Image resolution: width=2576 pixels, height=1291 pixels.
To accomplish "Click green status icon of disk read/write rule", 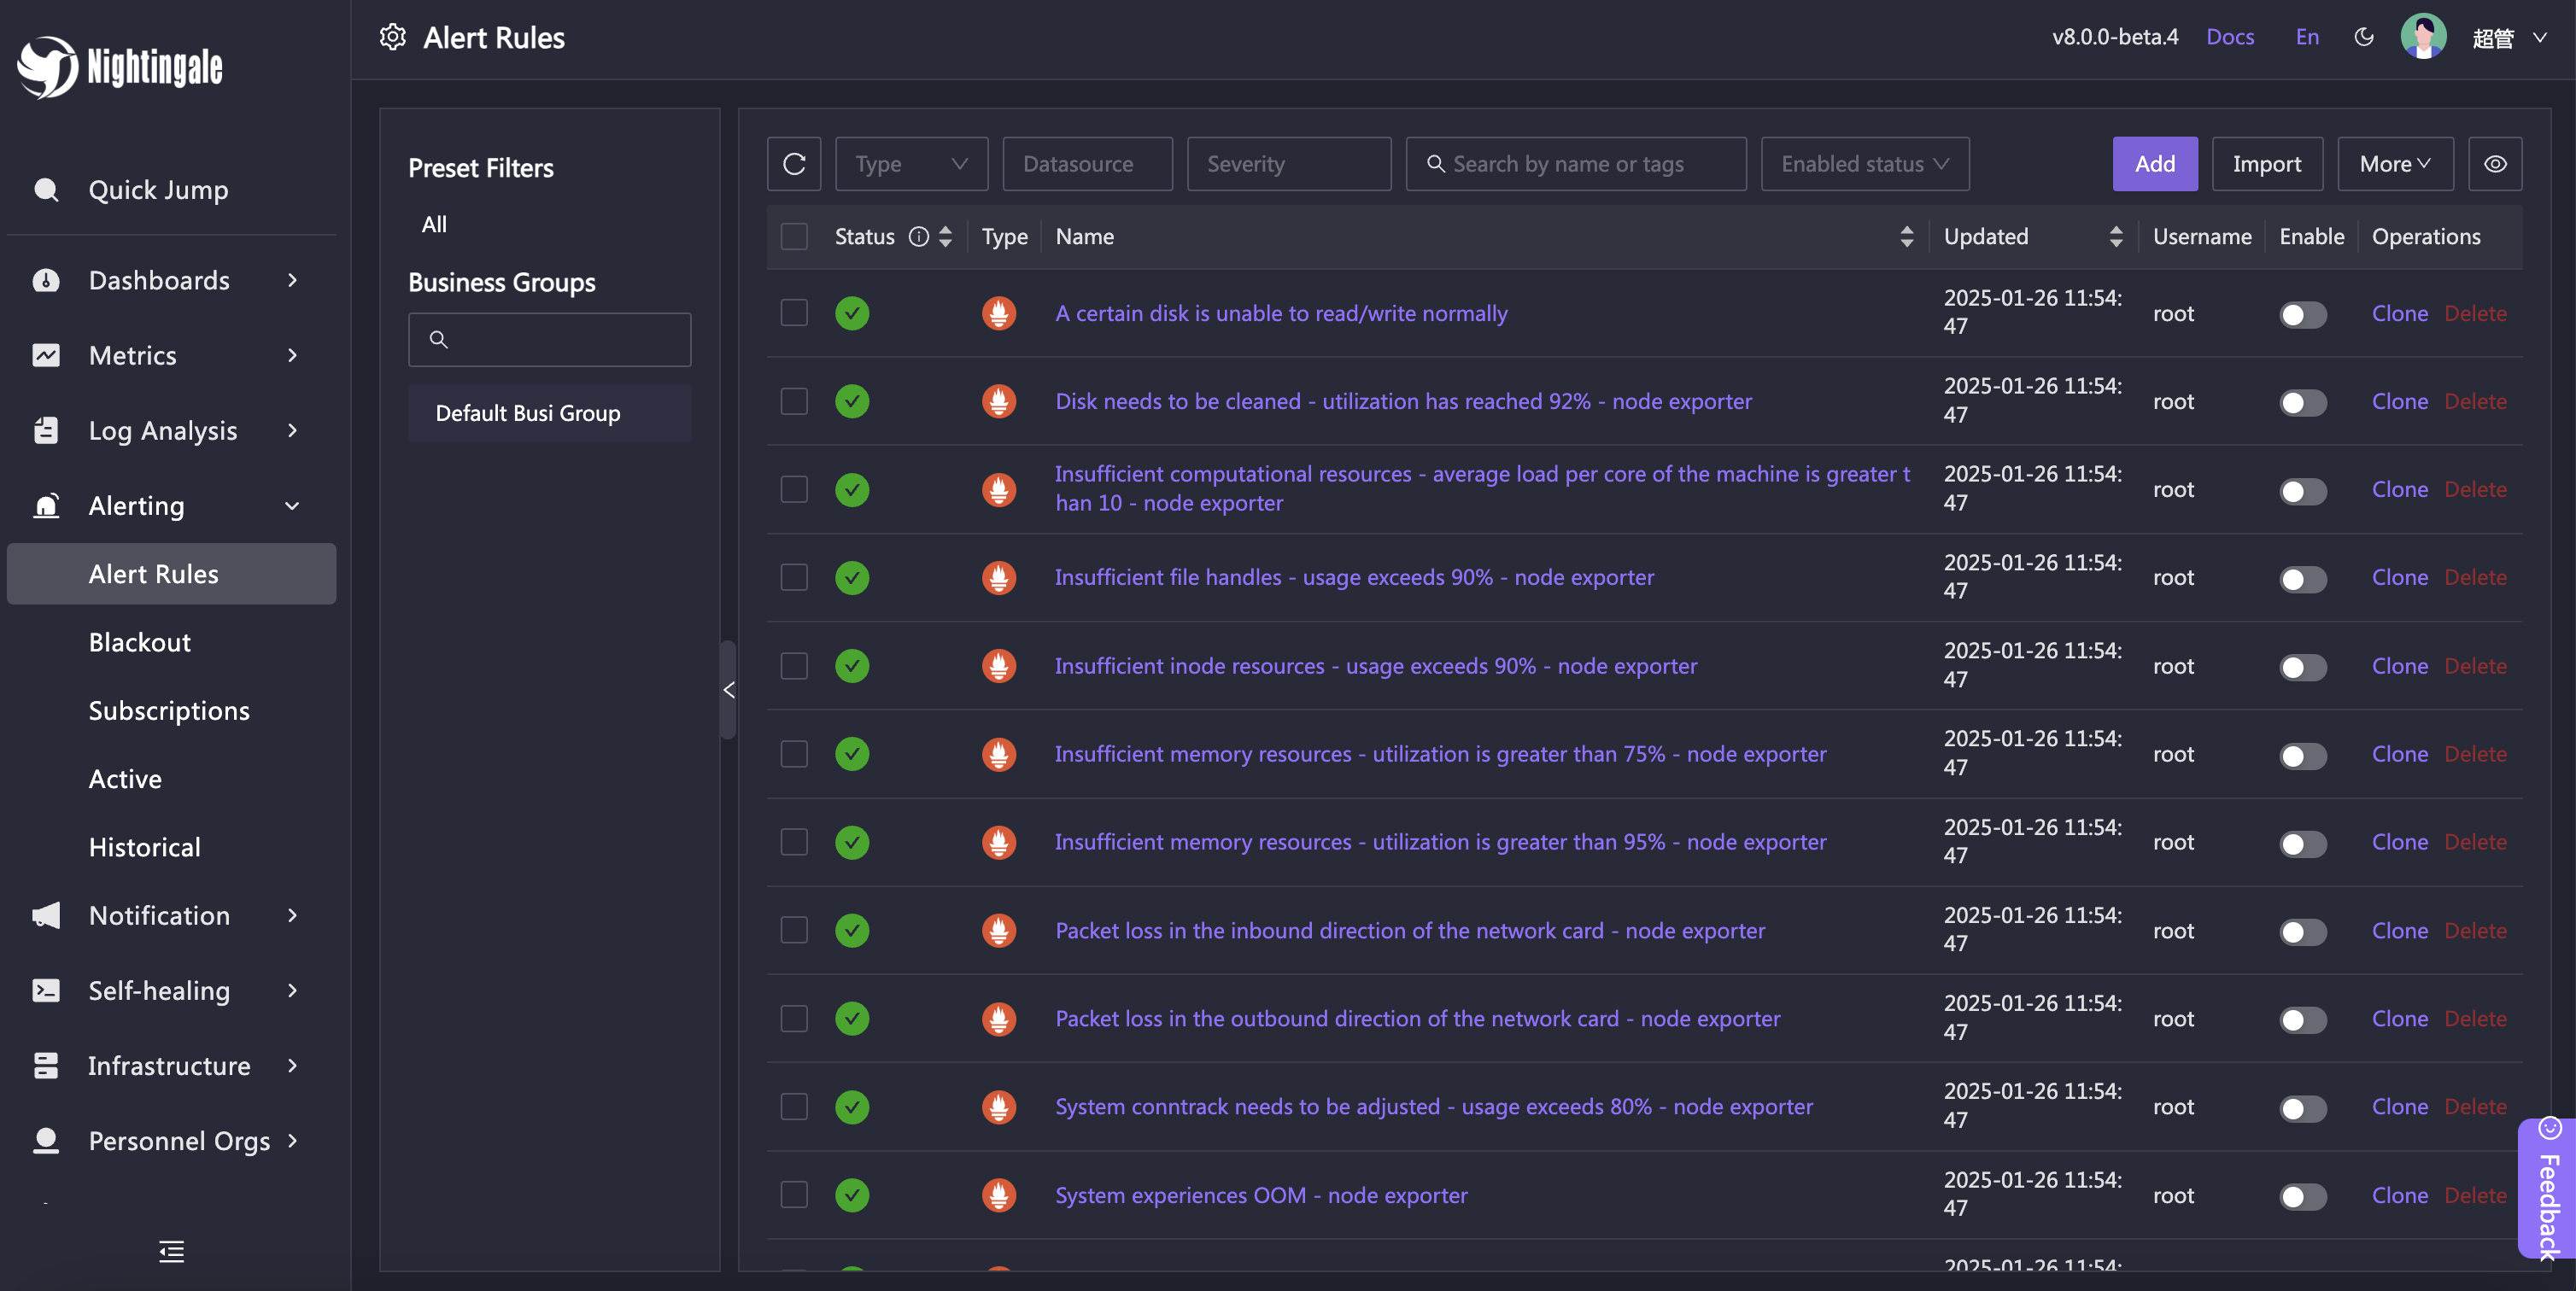I will tap(852, 313).
